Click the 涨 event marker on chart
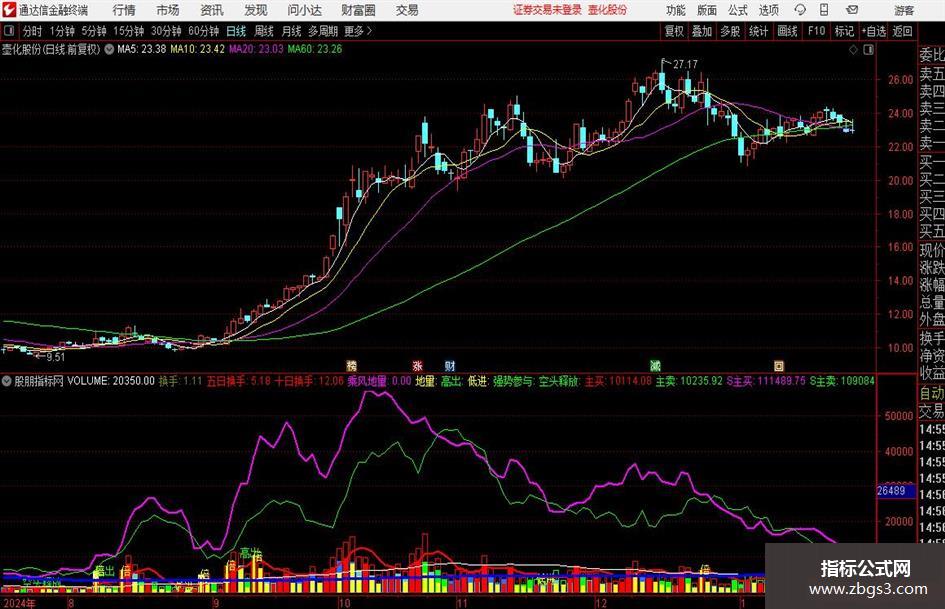 (x=418, y=365)
